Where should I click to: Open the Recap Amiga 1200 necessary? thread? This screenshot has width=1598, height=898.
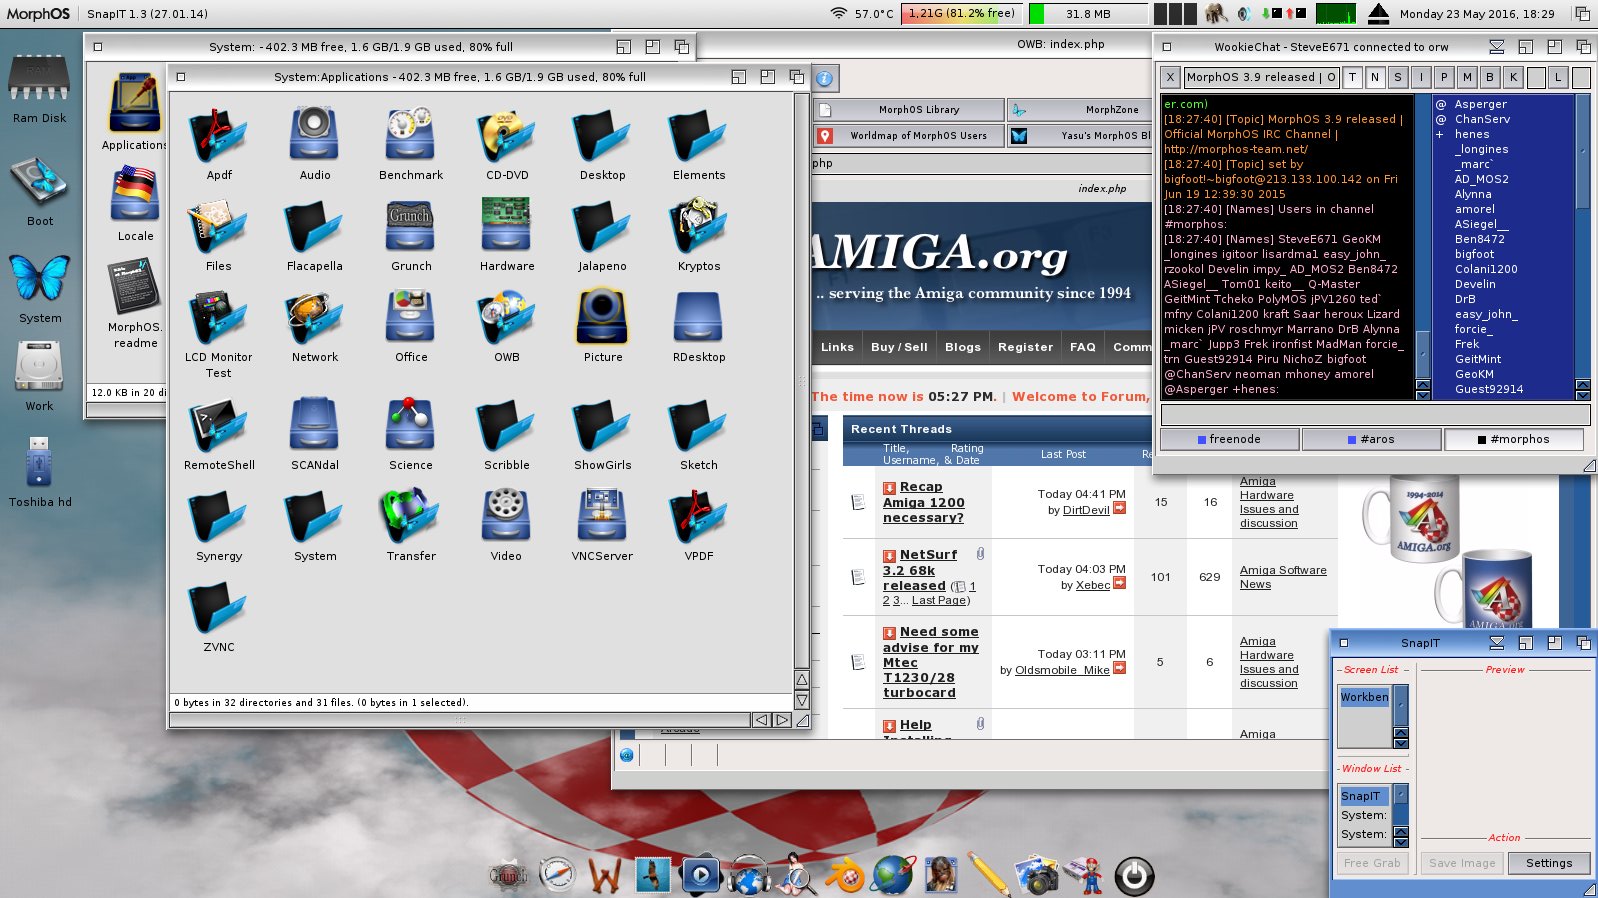pyautogui.click(x=923, y=502)
